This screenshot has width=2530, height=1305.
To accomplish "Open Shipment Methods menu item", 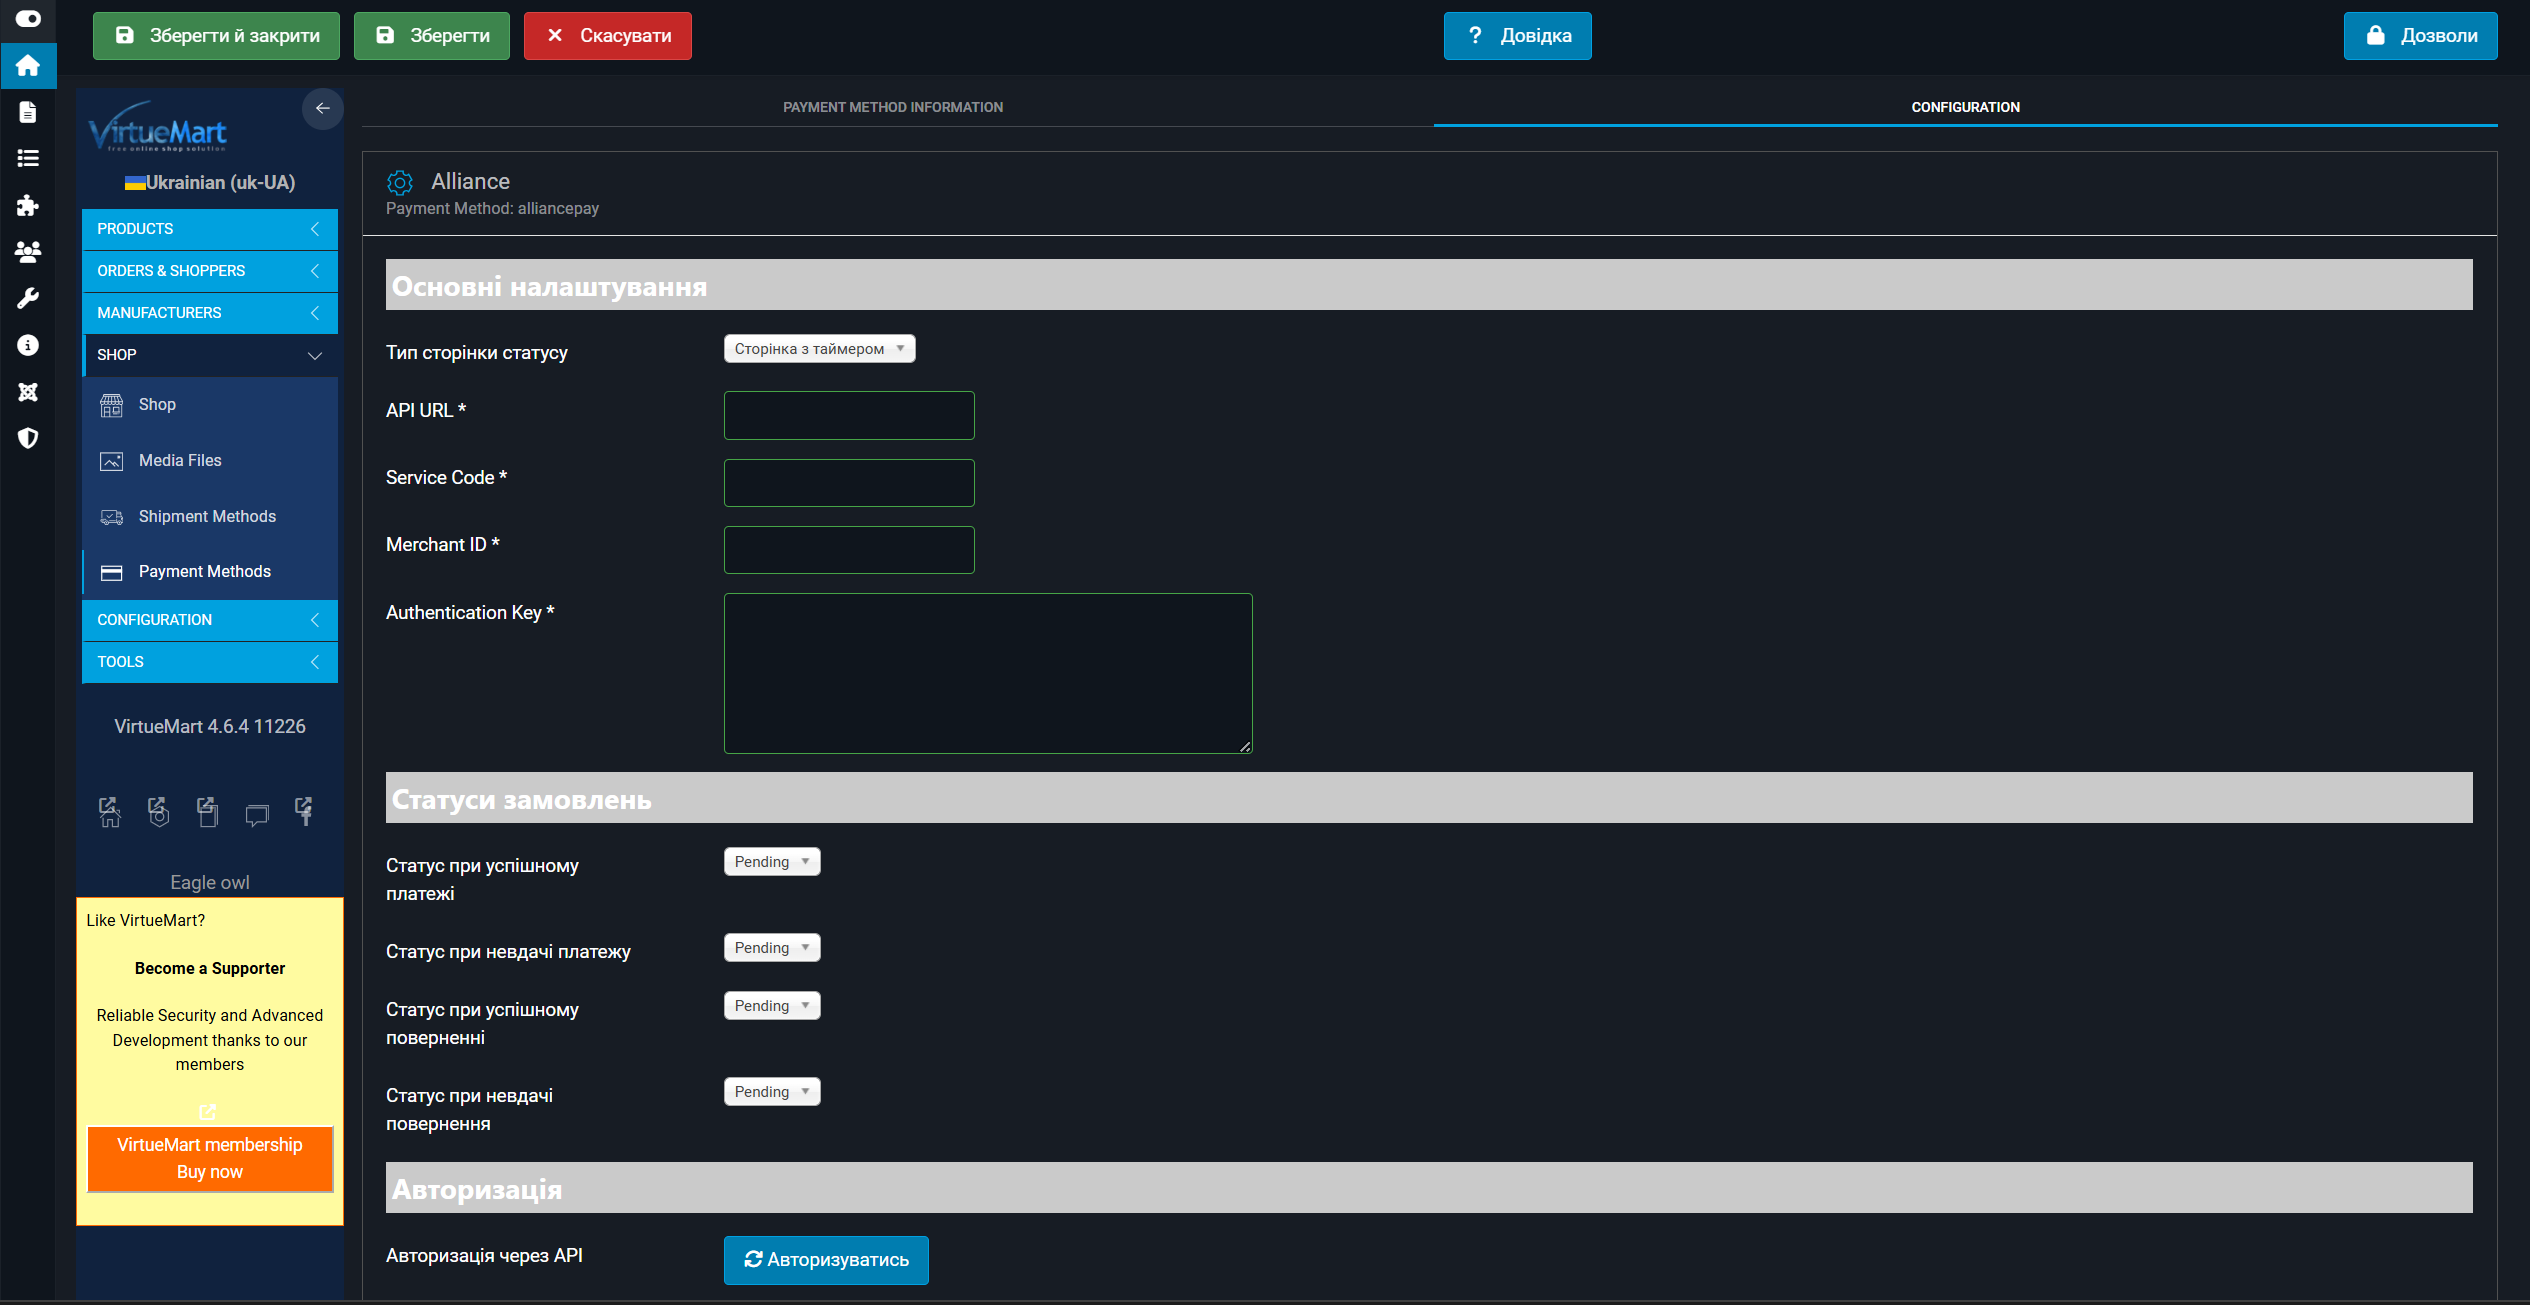I will tap(207, 516).
